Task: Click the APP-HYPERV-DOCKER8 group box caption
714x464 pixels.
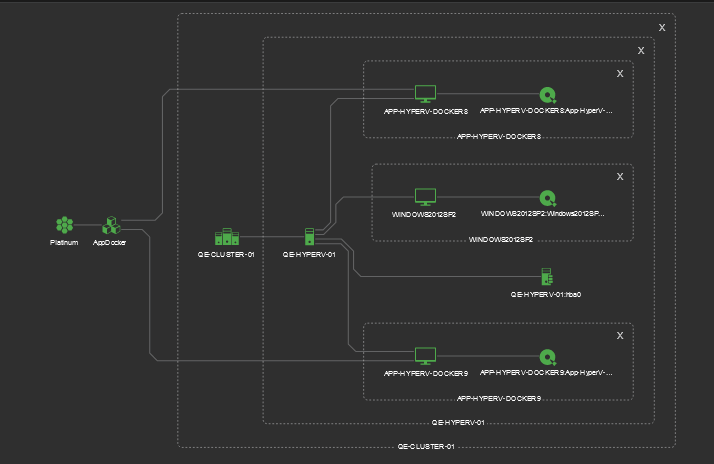Action: click(499, 137)
